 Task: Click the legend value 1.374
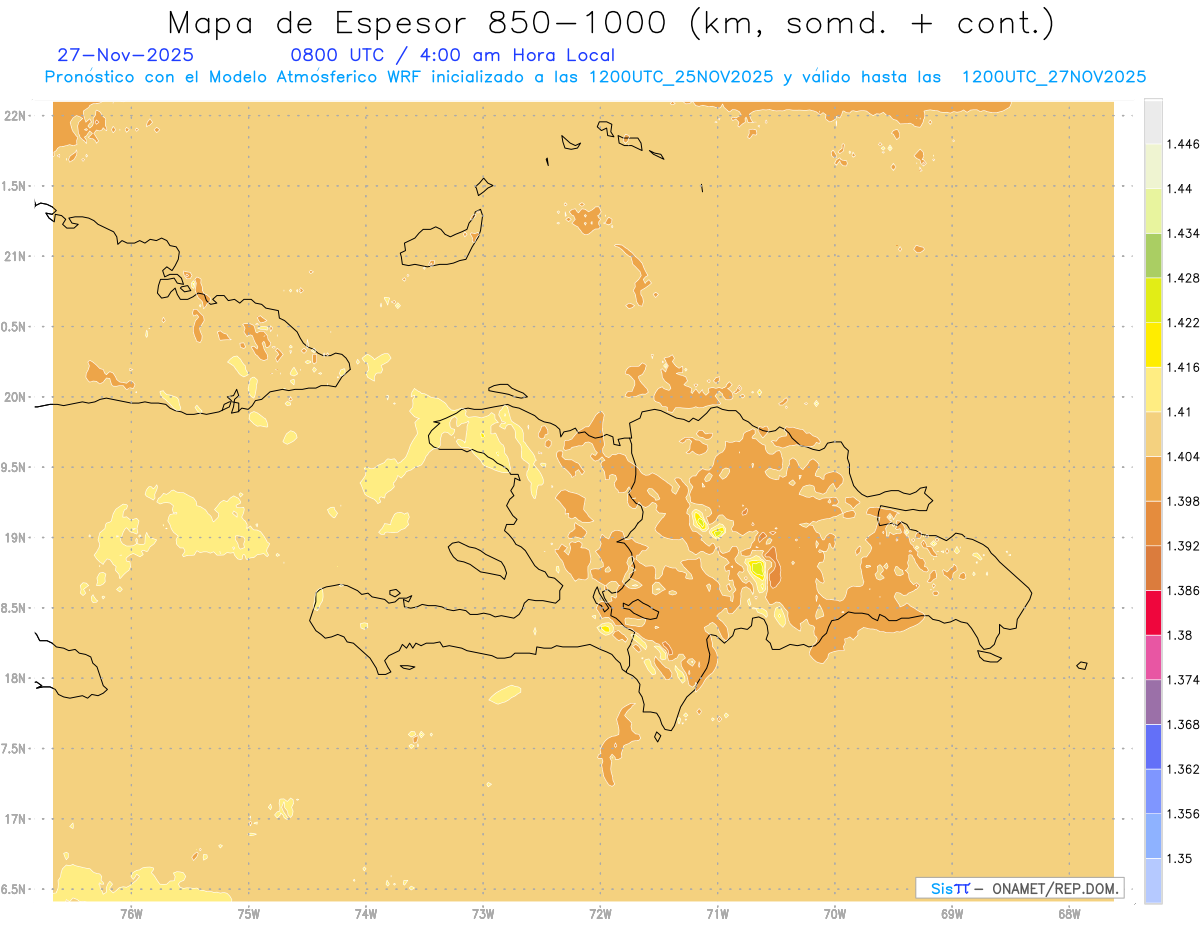(x=1183, y=680)
